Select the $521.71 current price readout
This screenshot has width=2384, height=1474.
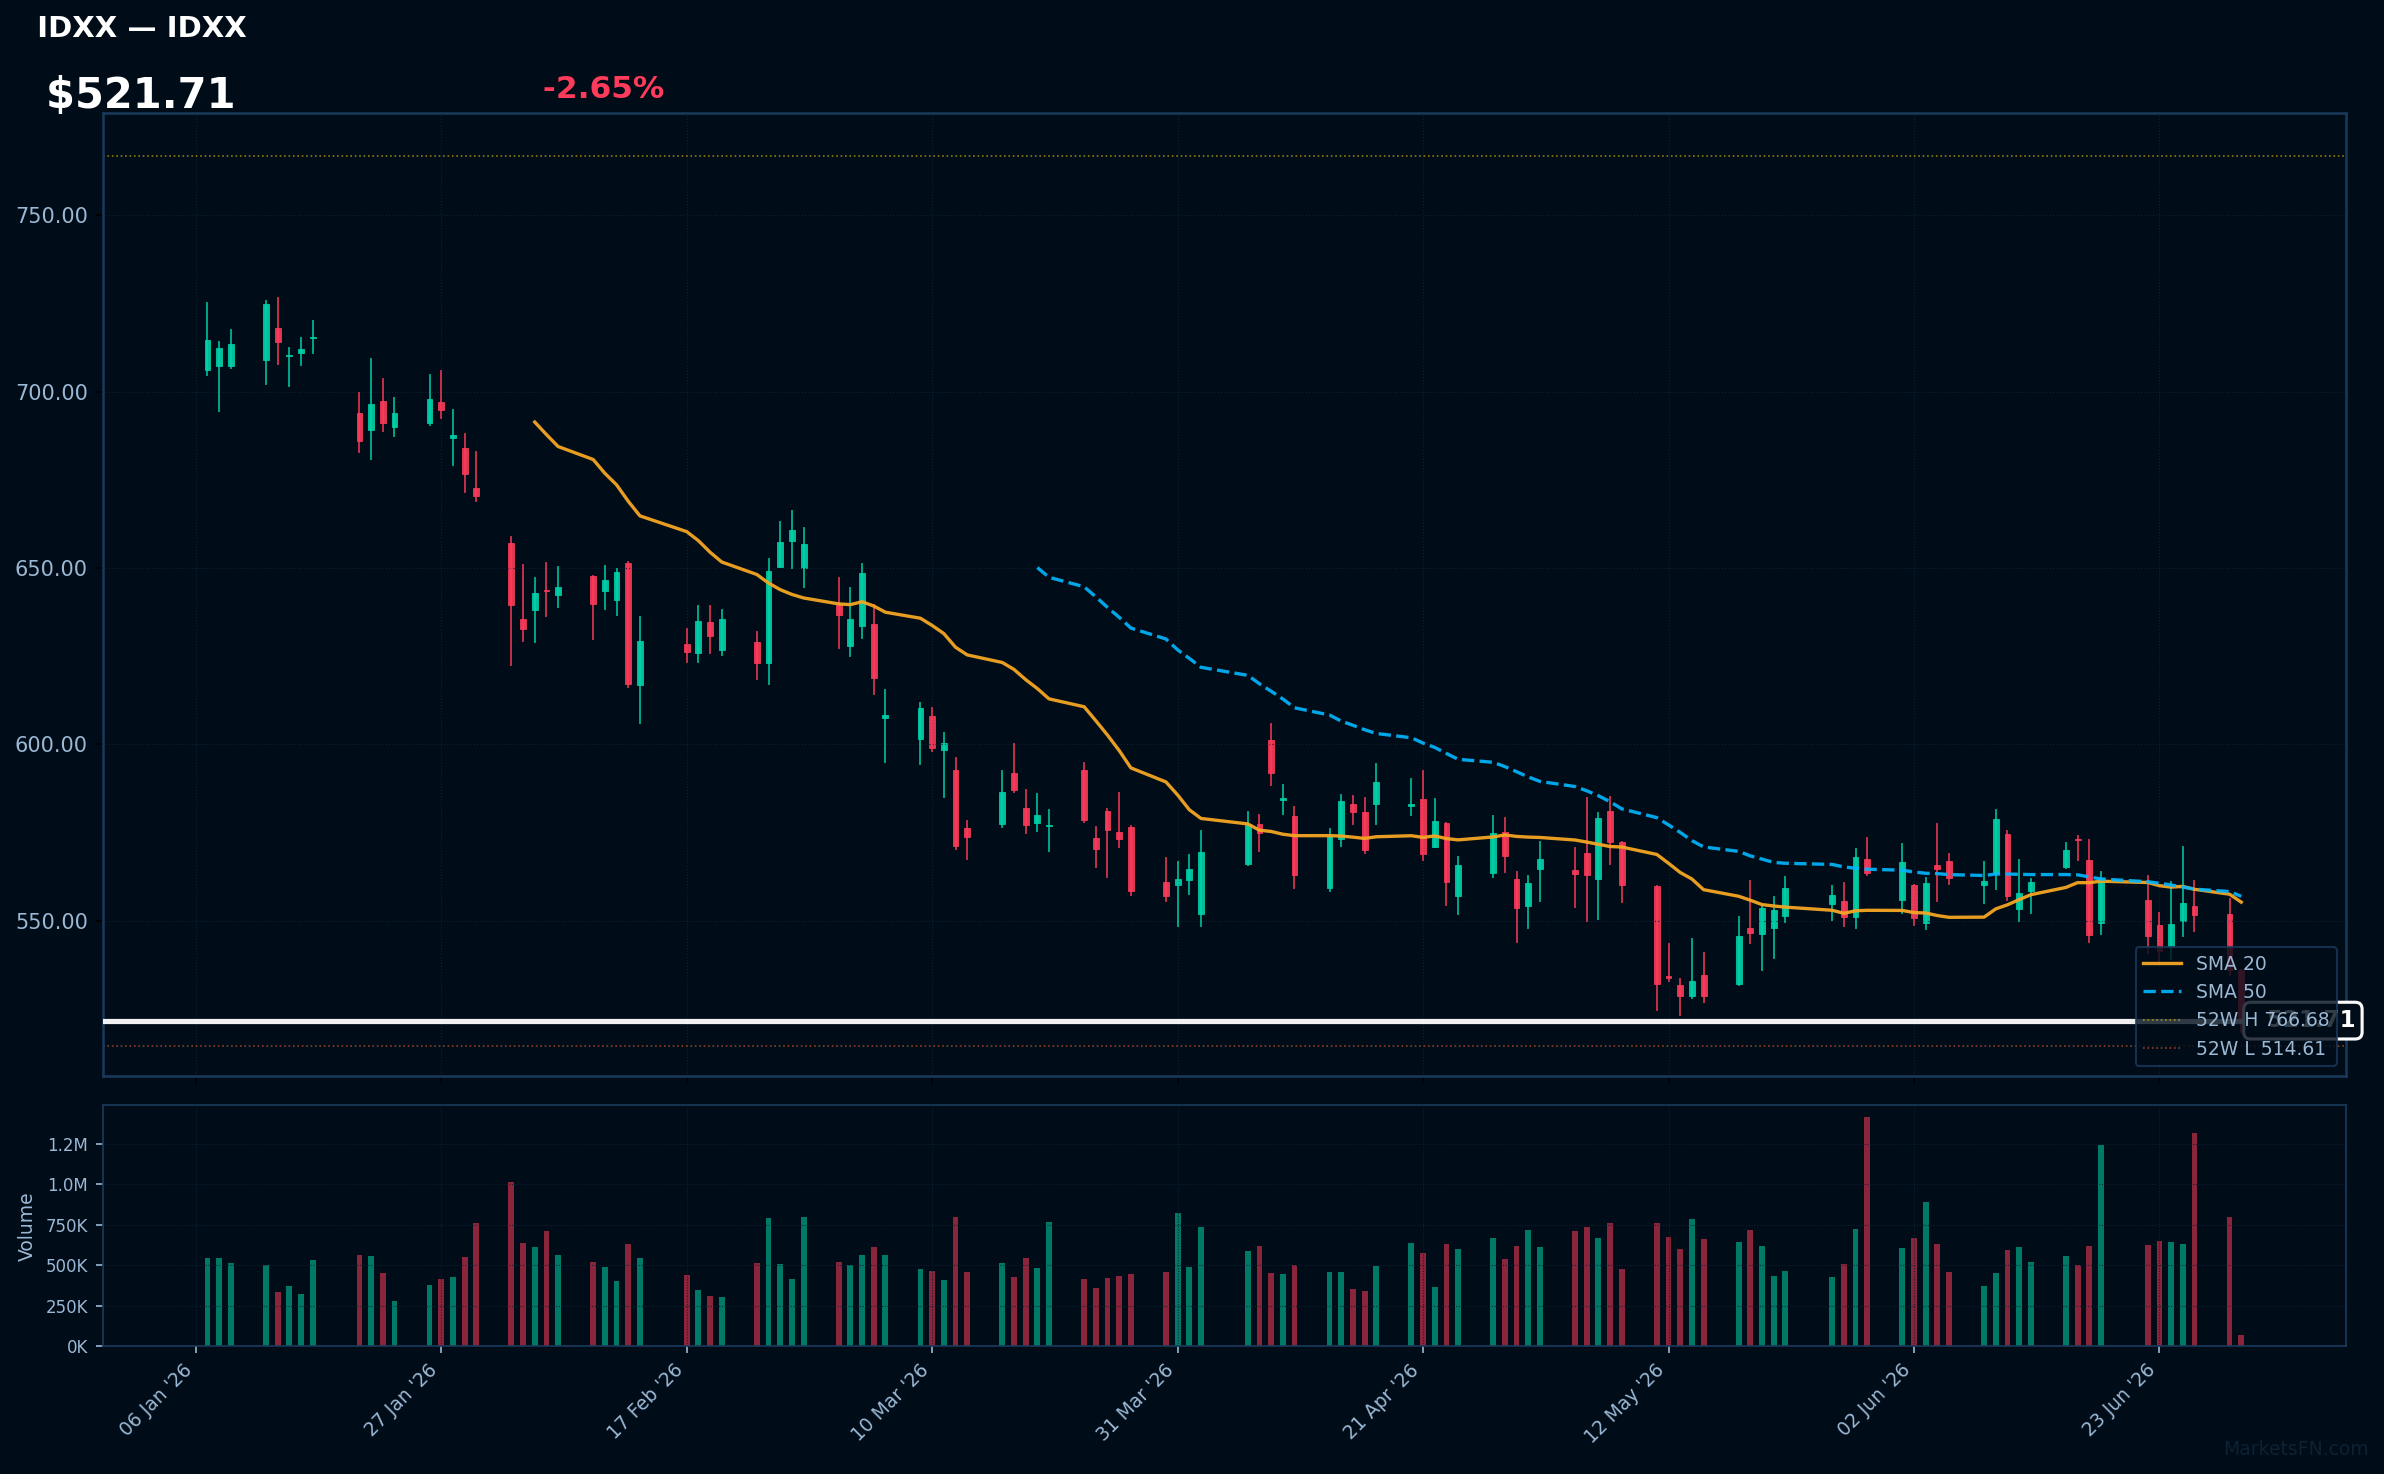(140, 94)
